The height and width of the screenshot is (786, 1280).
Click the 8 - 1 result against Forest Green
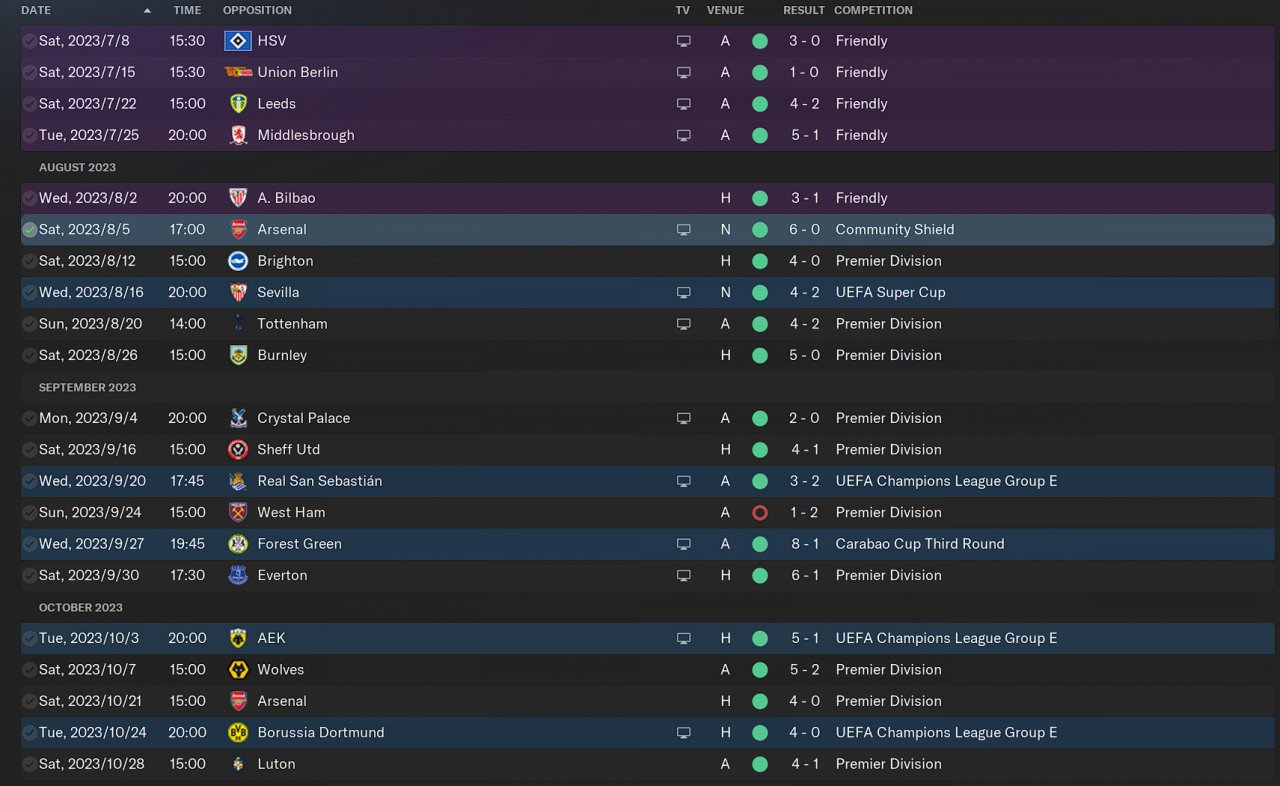click(x=804, y=544)
